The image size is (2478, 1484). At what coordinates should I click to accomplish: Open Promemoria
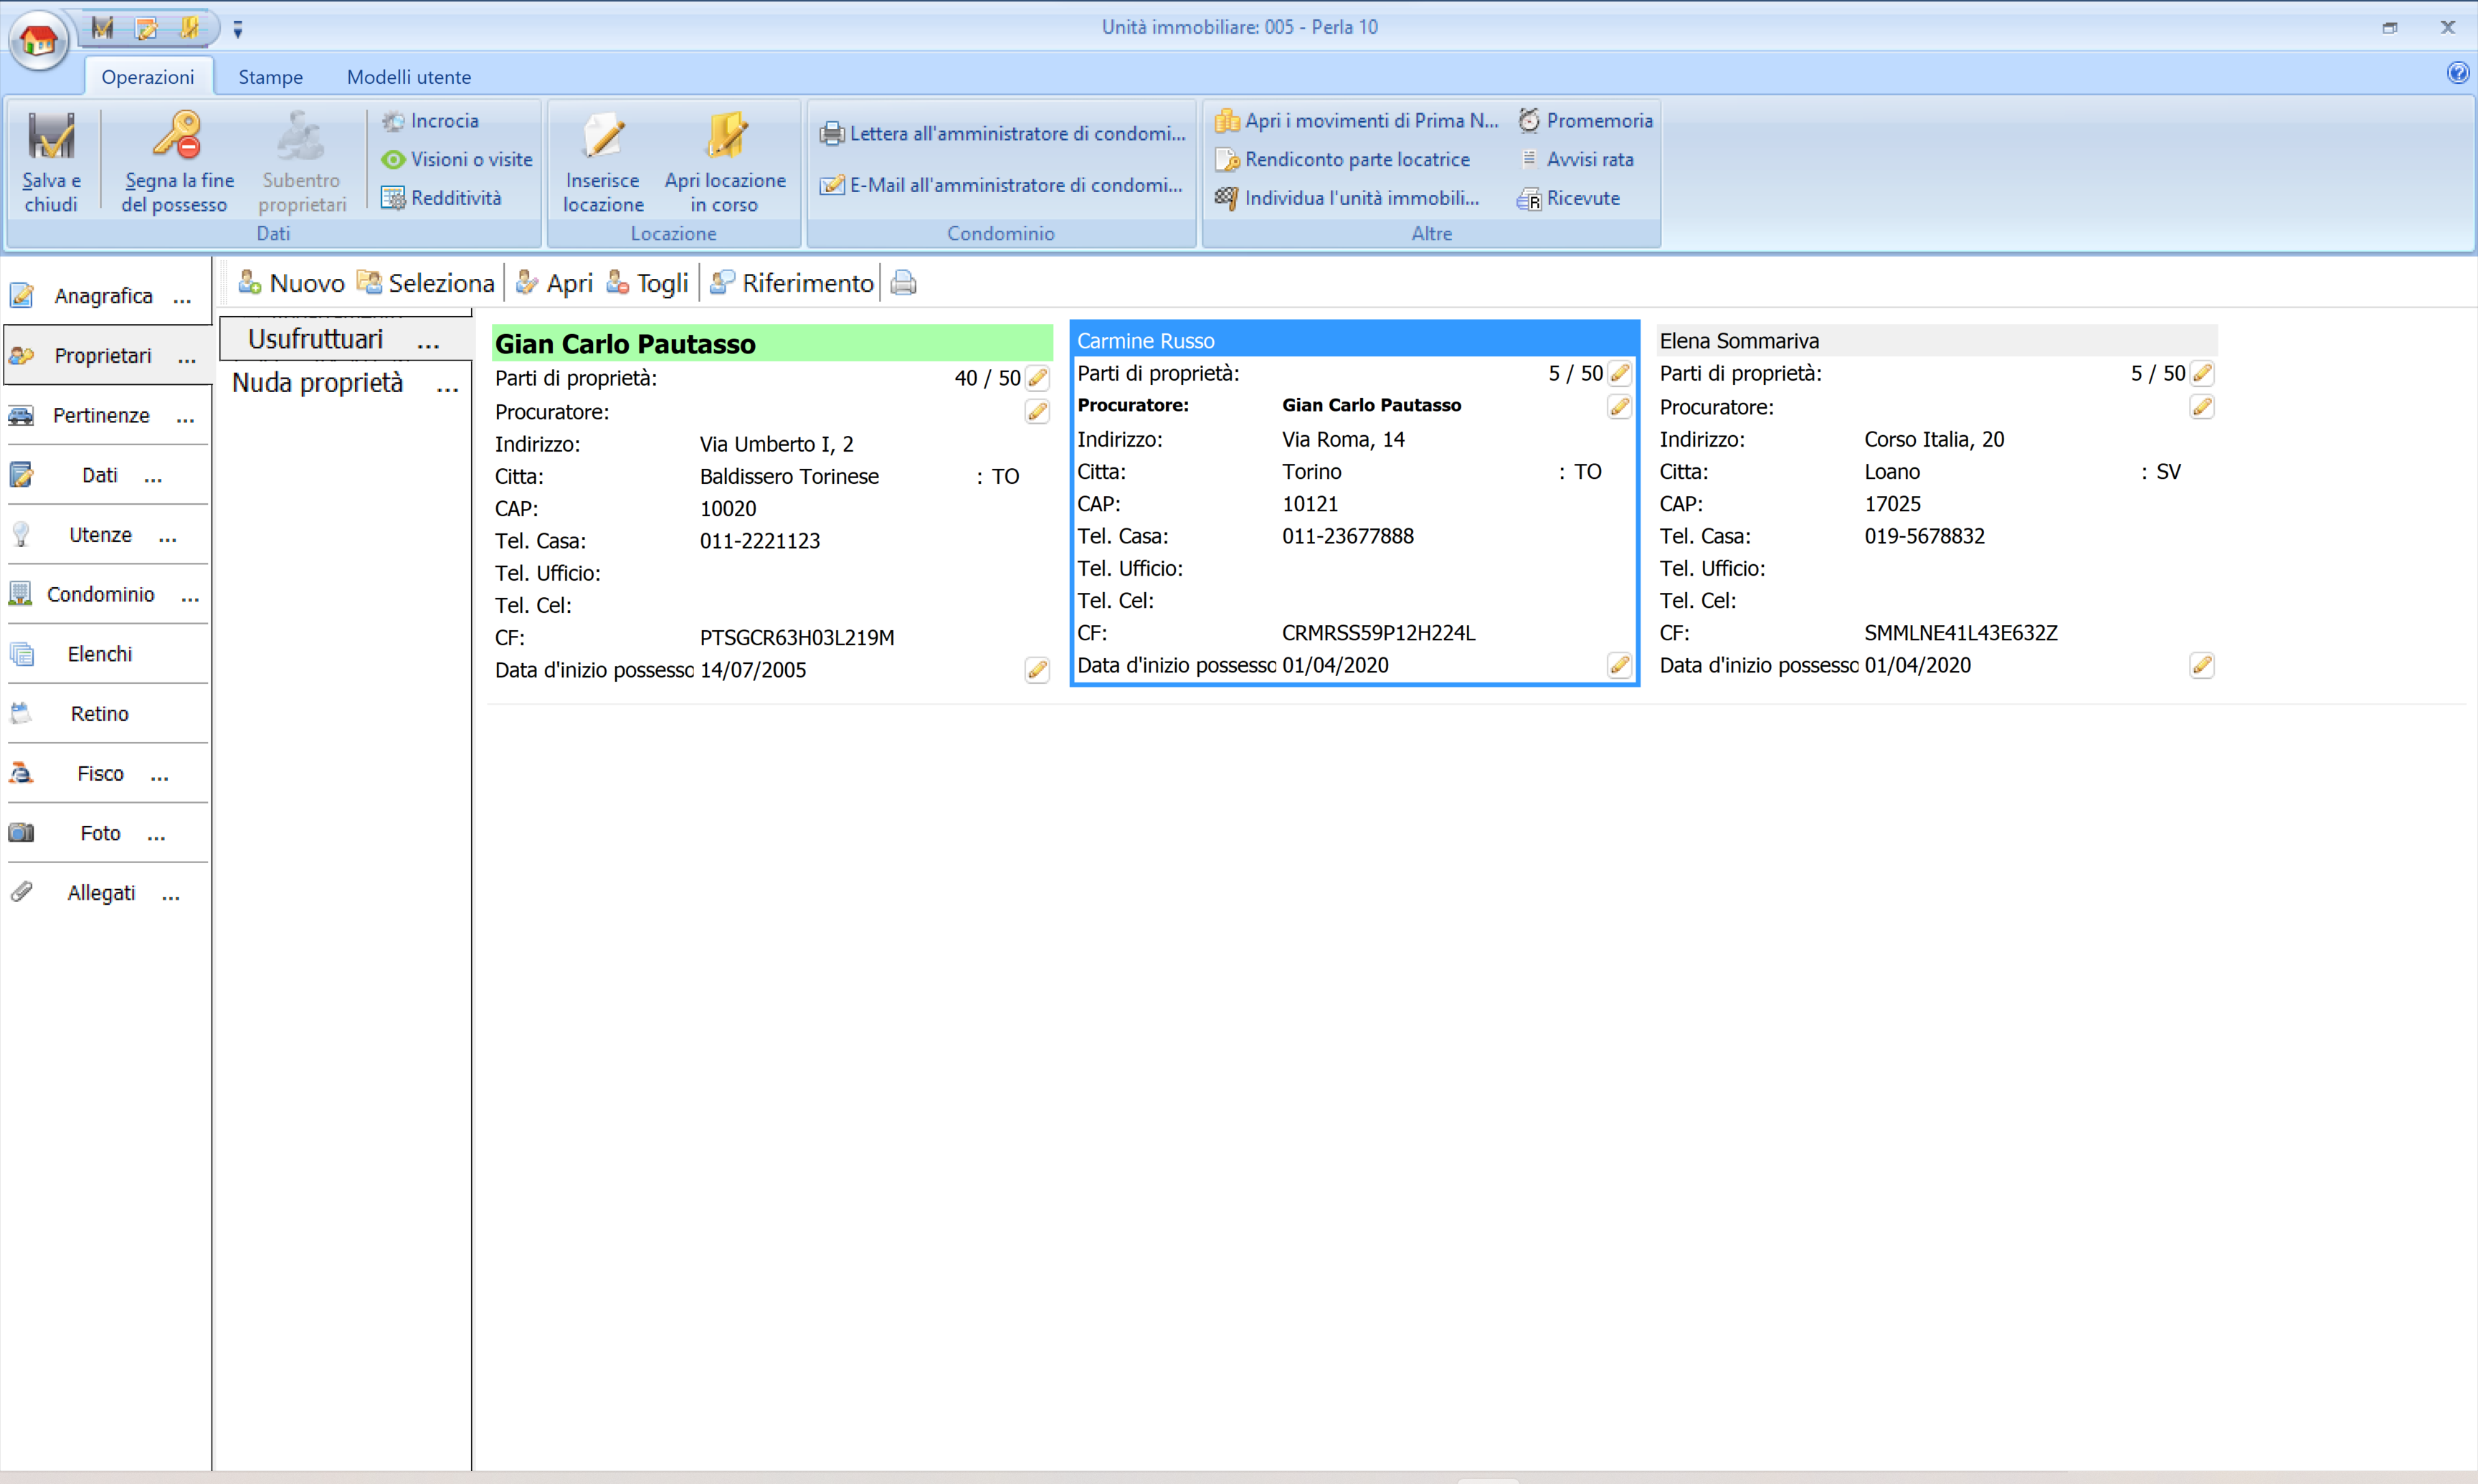click(1586, 121)
